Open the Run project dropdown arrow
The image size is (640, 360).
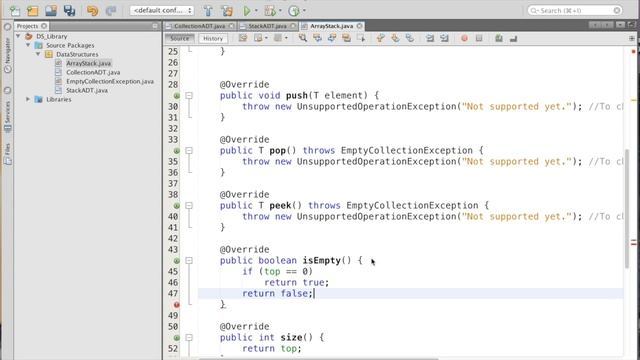256,11
